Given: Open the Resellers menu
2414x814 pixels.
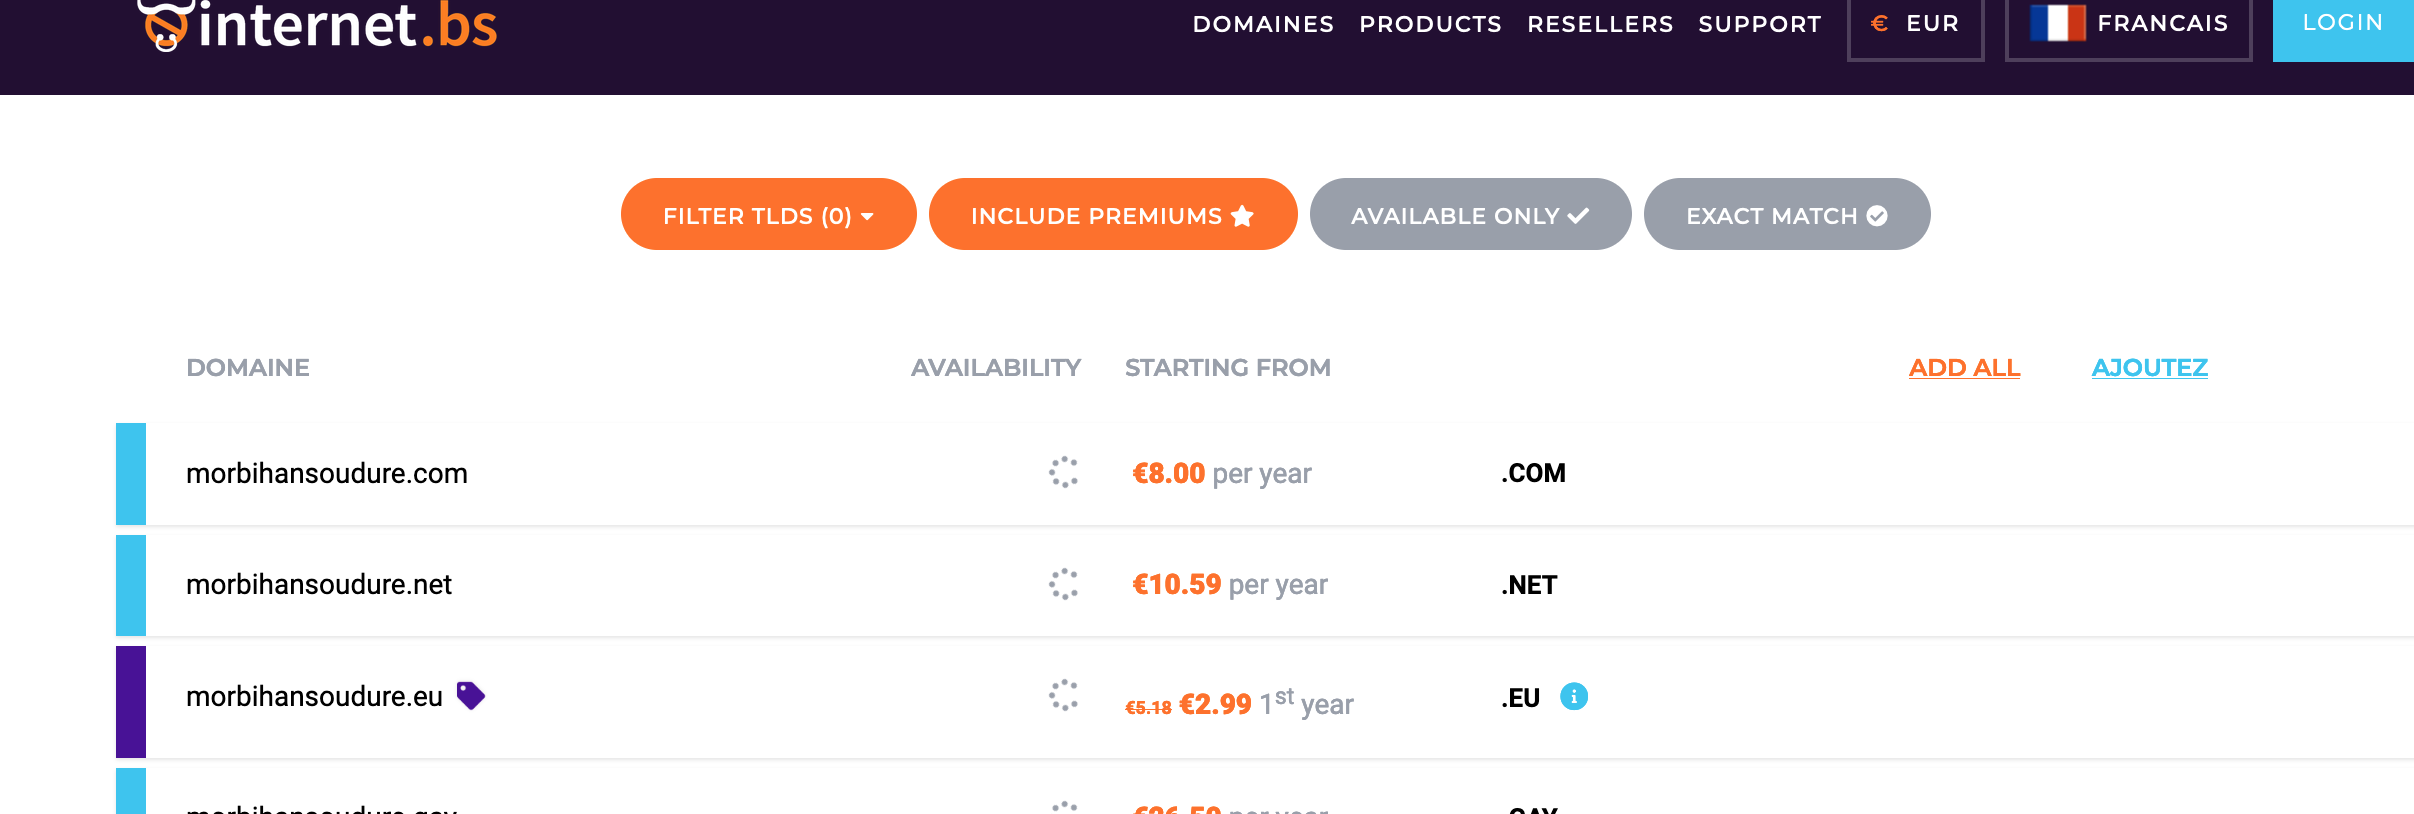Looking at the screenshot, I should [x=1600, y=24].
